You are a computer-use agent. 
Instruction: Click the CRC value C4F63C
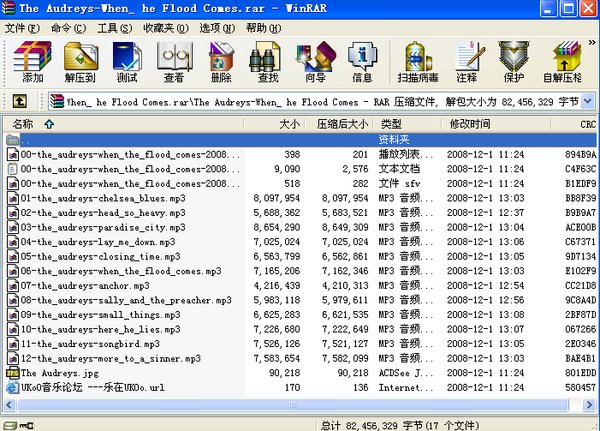tap(580, 169)
